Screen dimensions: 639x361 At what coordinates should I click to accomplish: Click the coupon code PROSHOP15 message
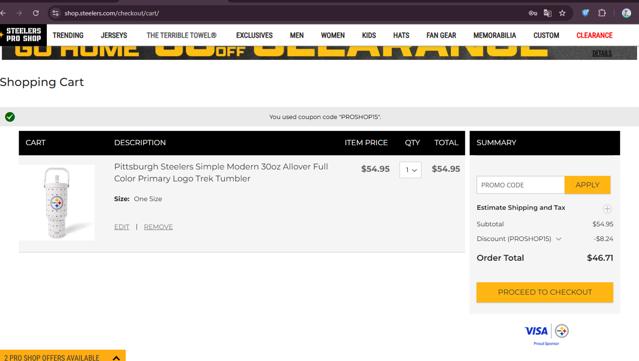point(325,117)
